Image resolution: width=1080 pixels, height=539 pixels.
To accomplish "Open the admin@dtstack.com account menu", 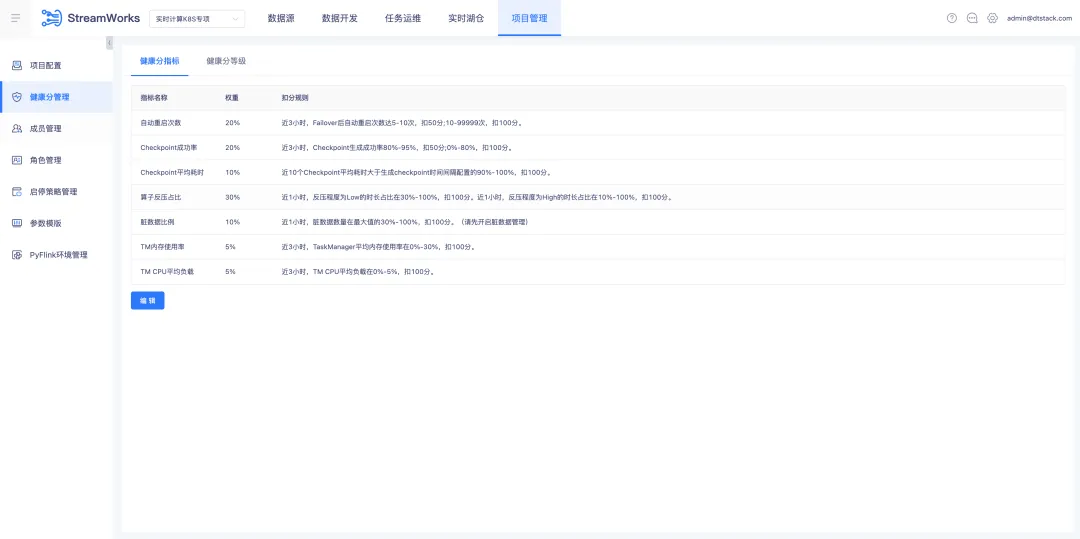I will (1039, 19).
